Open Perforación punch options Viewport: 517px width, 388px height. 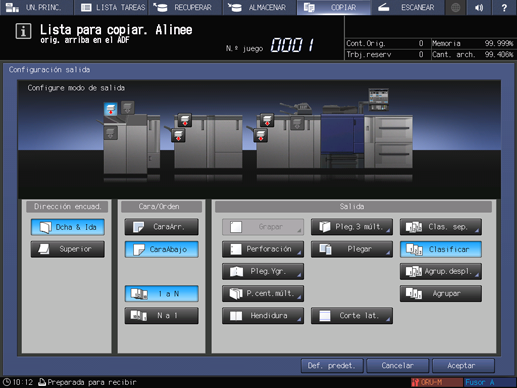(x=263, y=249)
